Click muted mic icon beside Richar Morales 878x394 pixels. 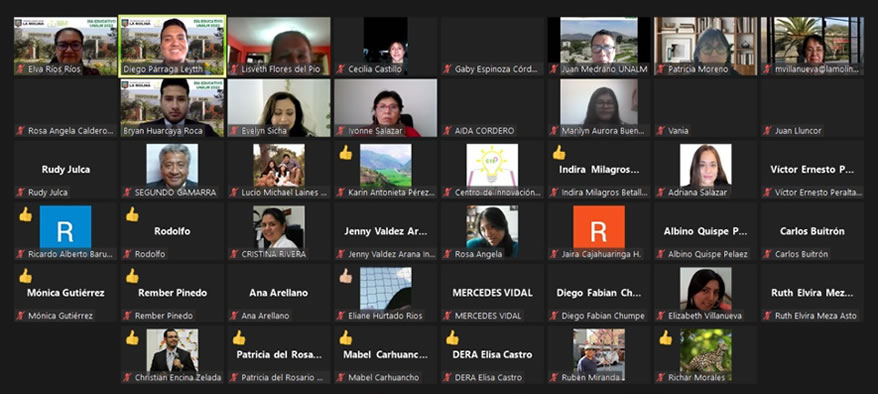pos(661,378)
